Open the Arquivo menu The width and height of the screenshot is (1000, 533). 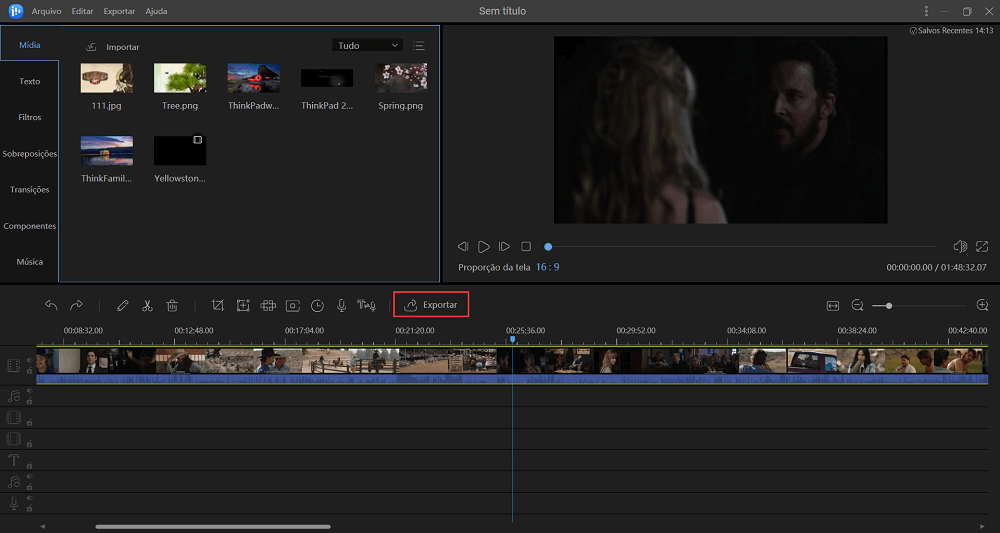pyautogui.click(x=45, y=11)
